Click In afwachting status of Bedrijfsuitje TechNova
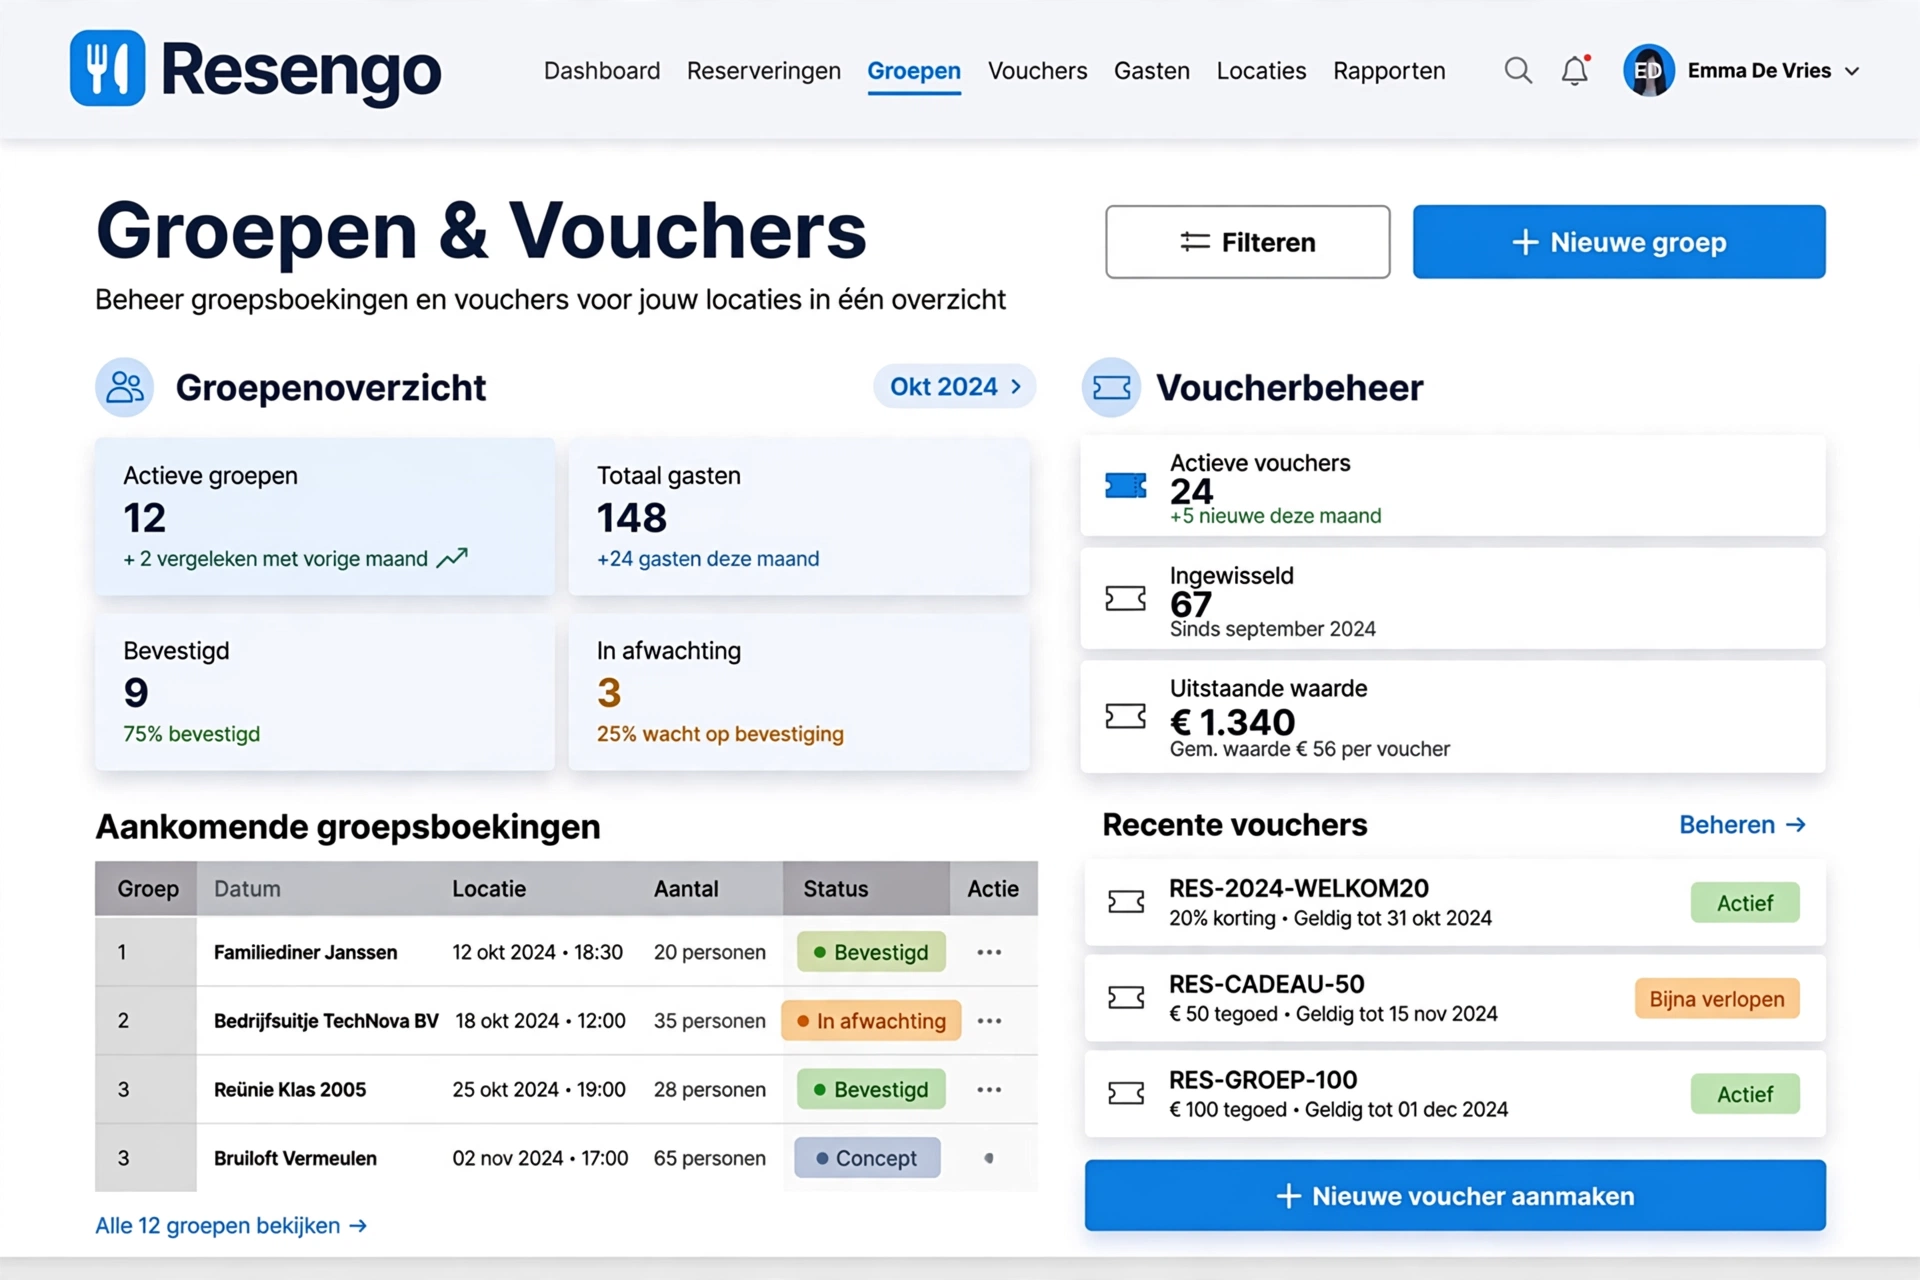 pyautogui.click(x=871, y=1021)
